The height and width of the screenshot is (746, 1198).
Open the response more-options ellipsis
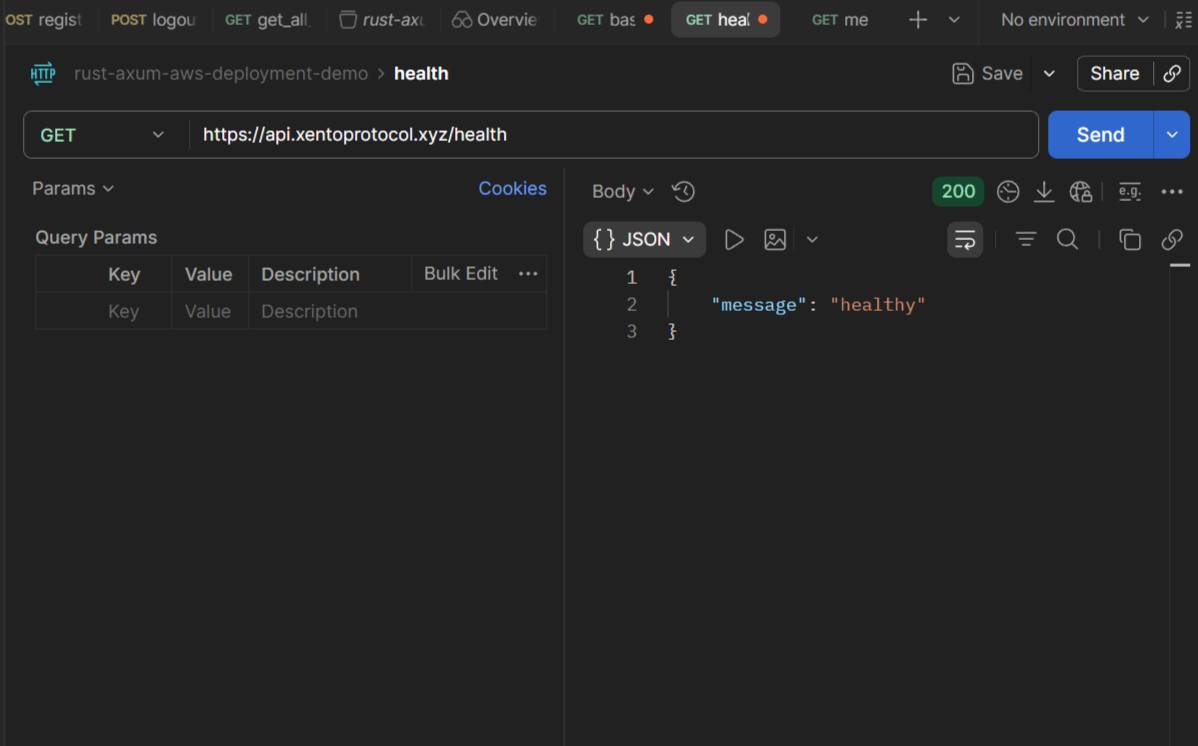click(x=1171, y=192)
